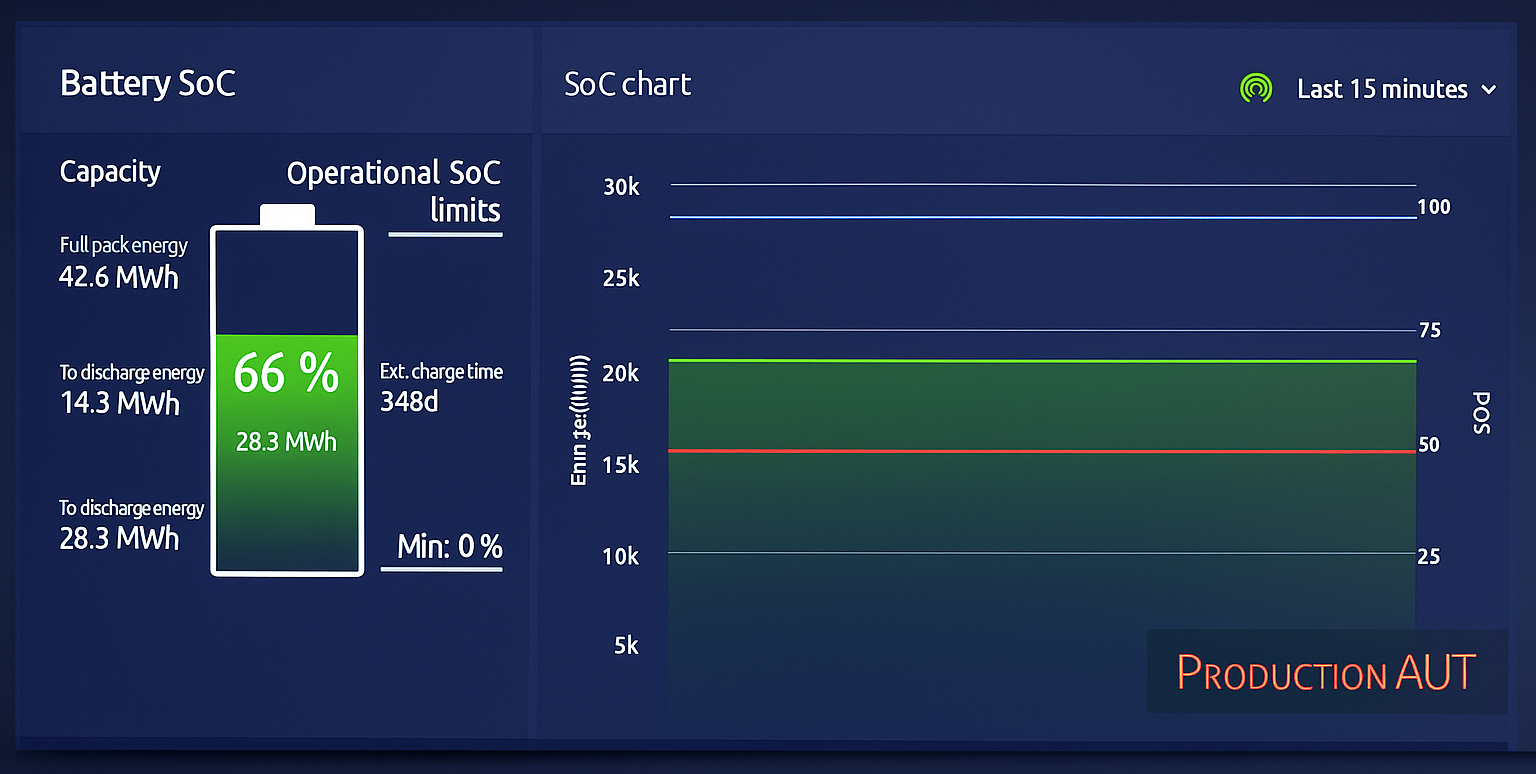Viewport: 1536px width, 774px height.
Task: Click the Production AUT badge
Action: tap(1326, 672)
